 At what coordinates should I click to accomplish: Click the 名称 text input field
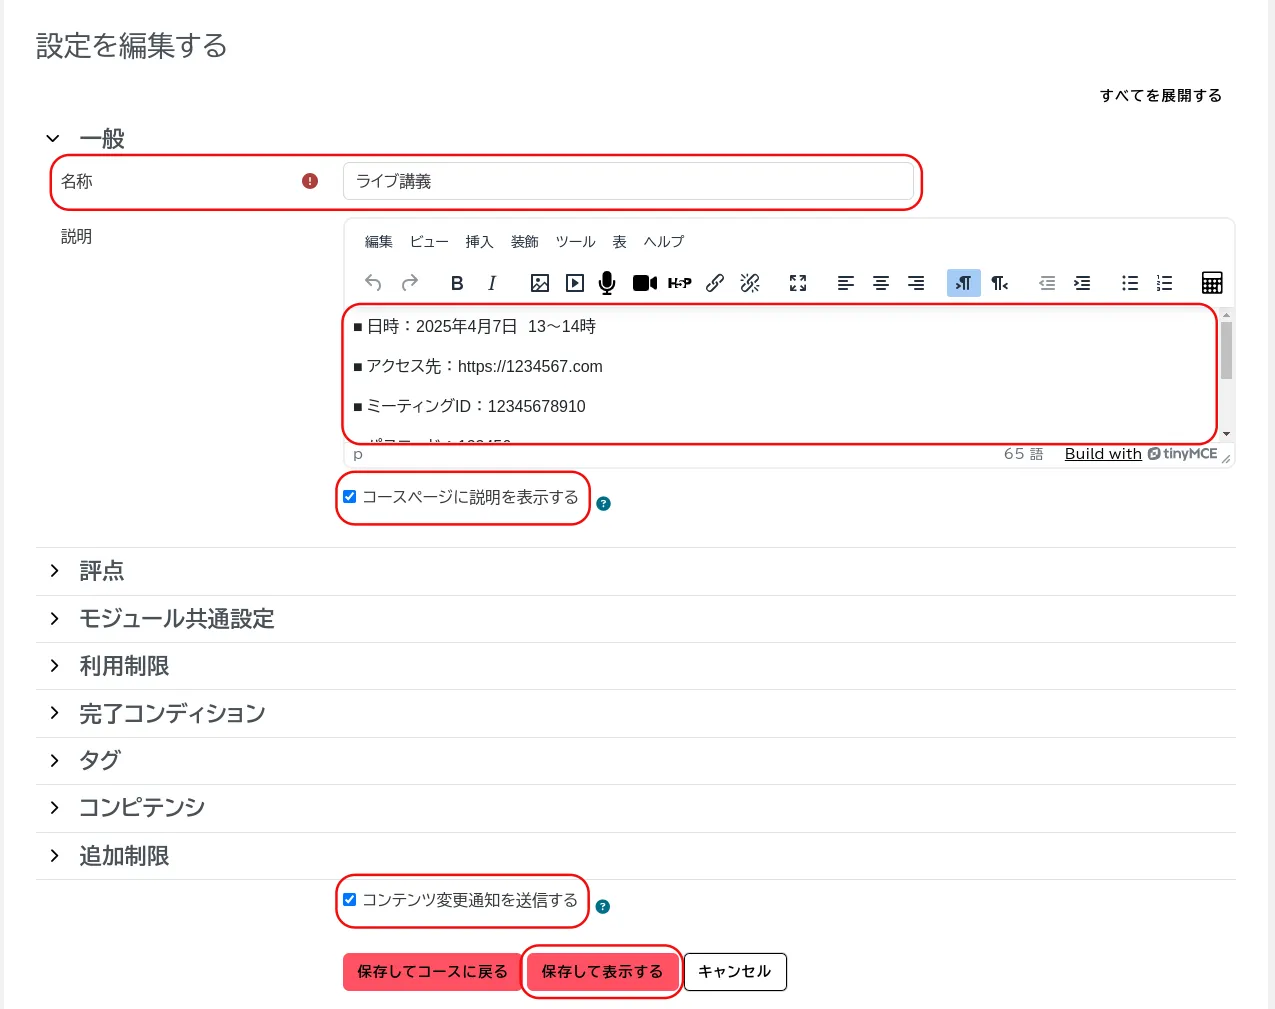[628, 182]
